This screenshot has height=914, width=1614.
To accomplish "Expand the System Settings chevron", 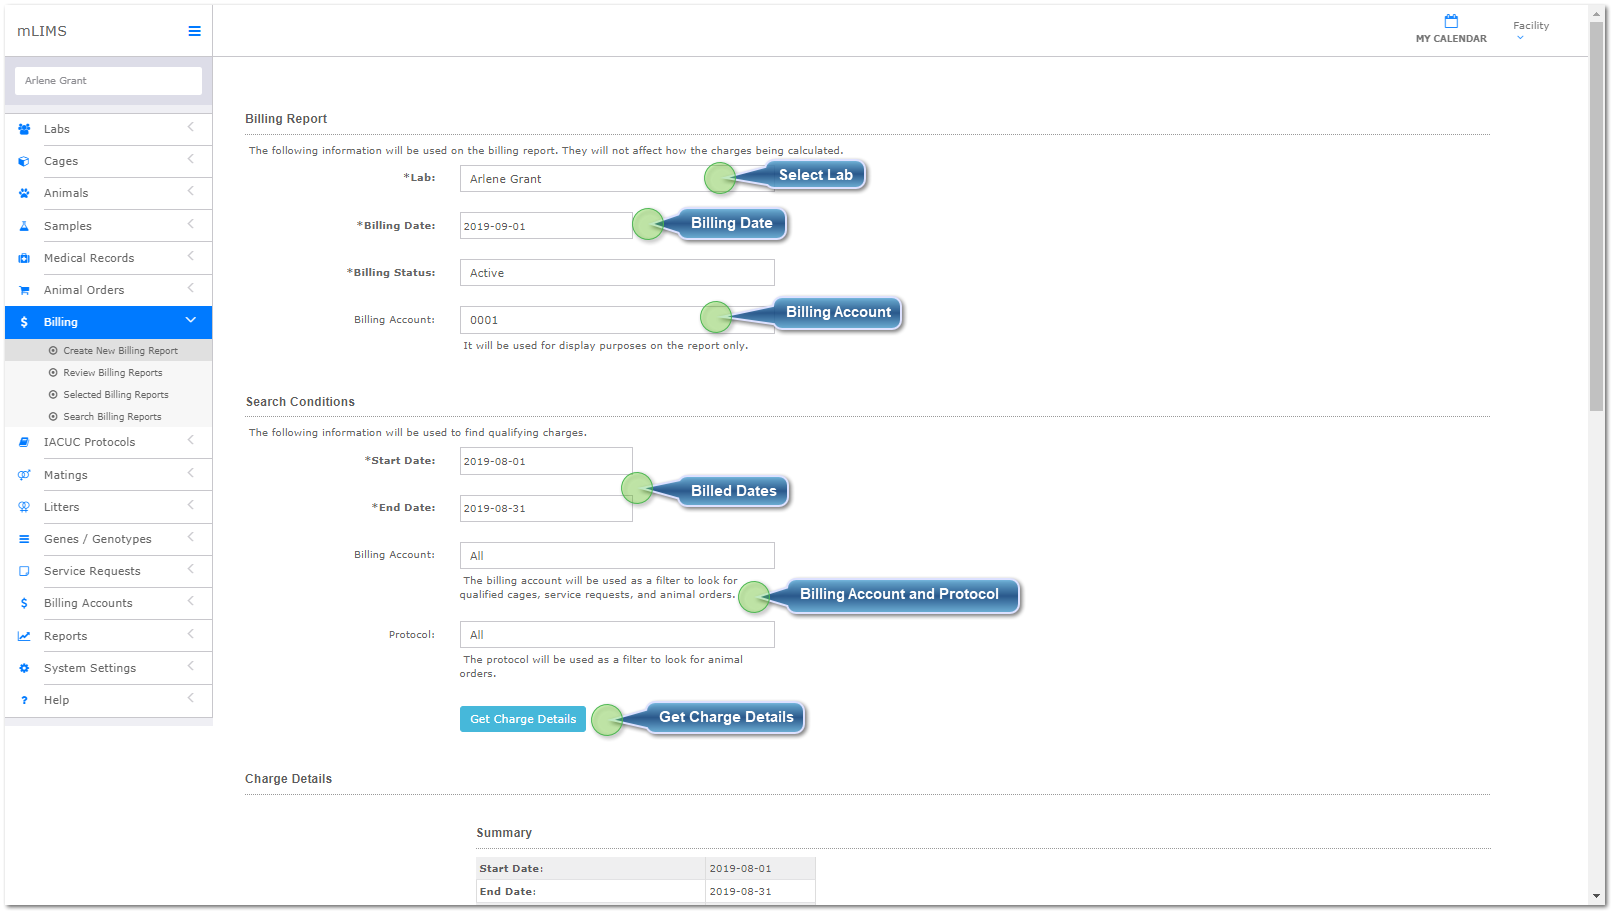I will click(190, 666).
